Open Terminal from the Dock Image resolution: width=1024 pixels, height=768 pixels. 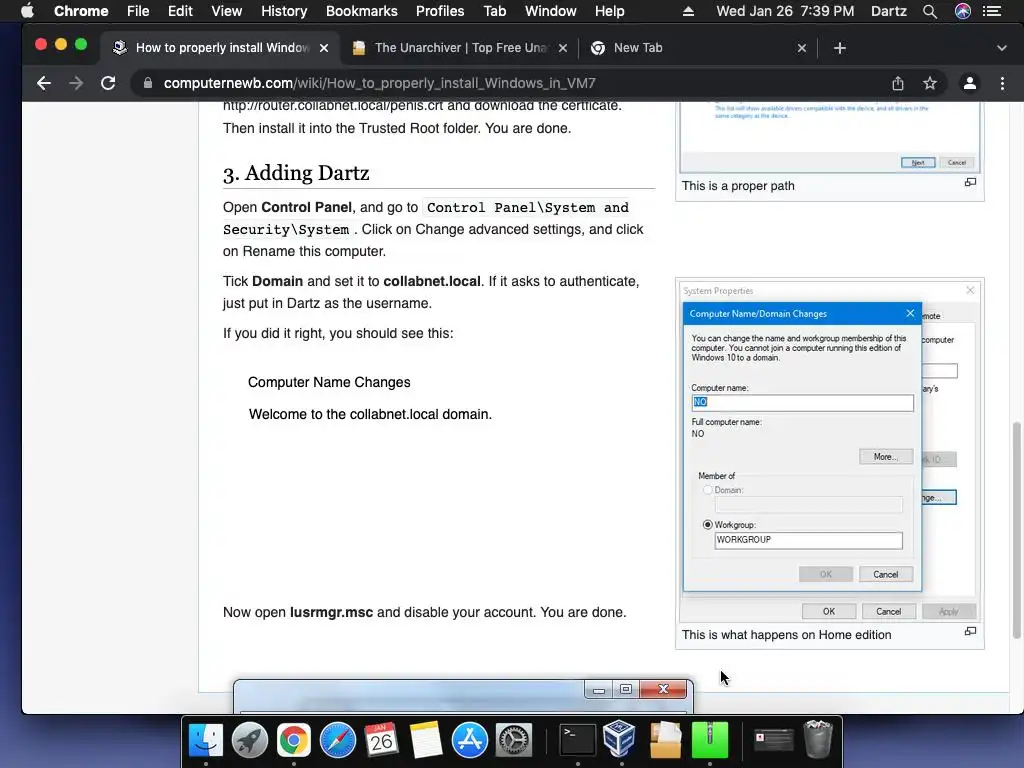pos(578,741)
